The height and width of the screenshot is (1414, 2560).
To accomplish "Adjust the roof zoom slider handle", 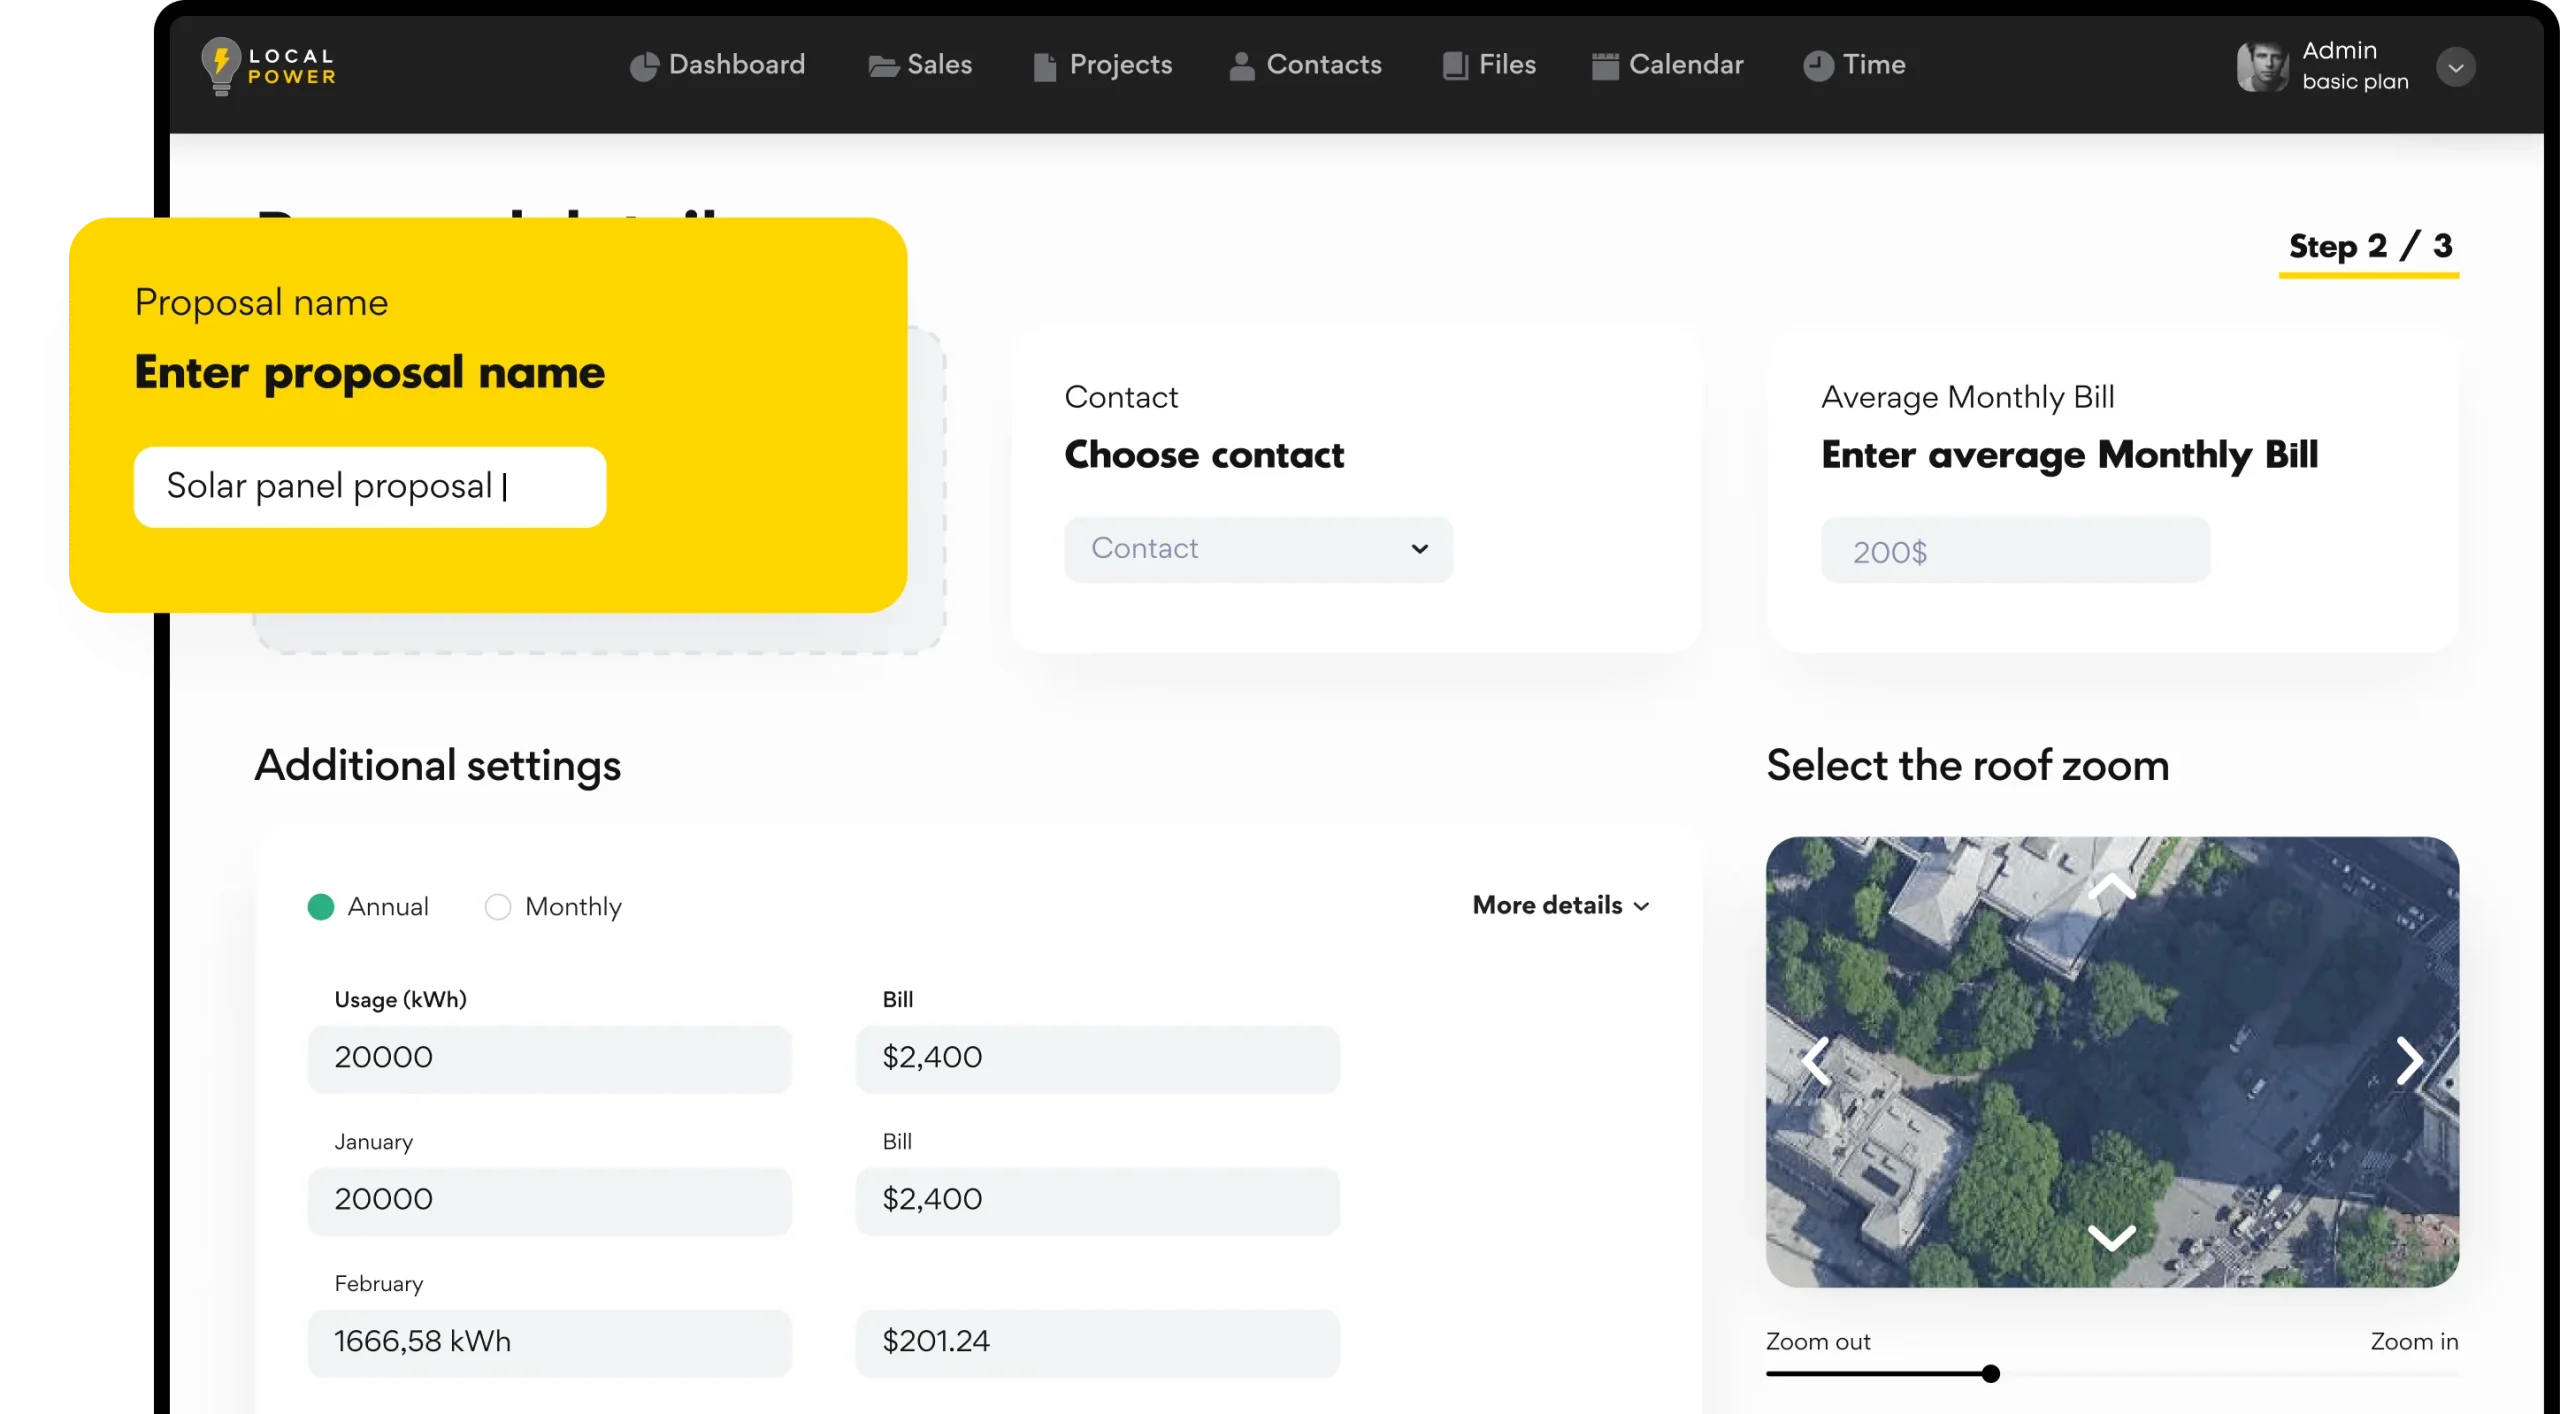I will 1990,1374.
